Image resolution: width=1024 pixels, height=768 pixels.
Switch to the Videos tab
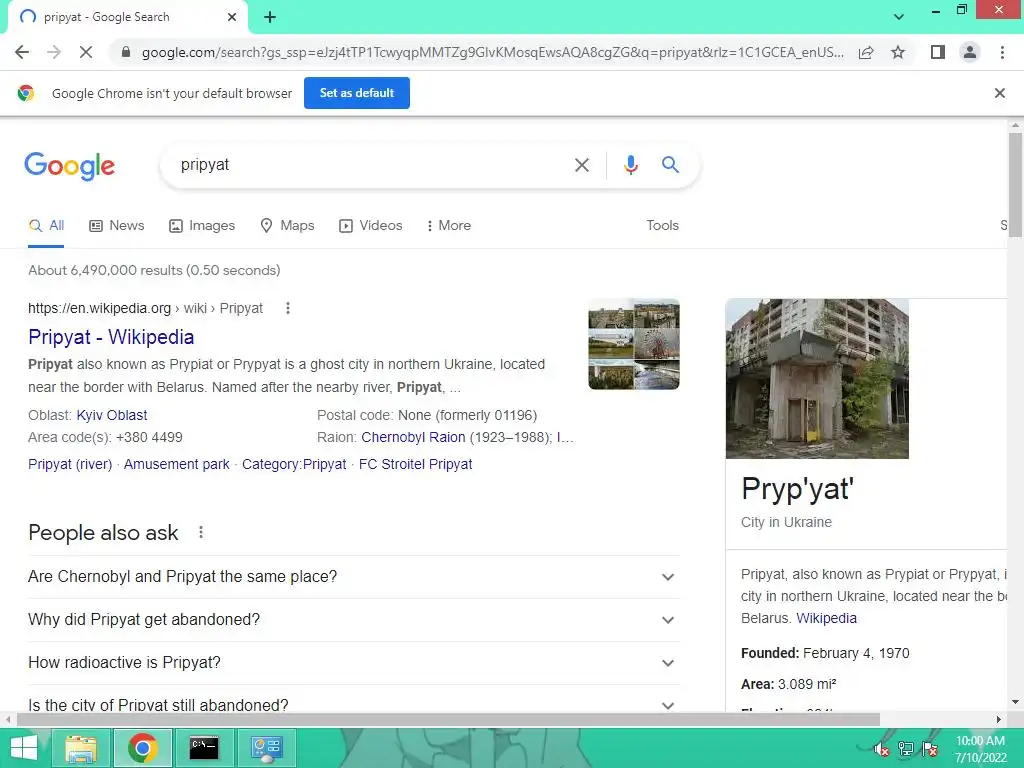pyautogui.click(x=370, y=225)
